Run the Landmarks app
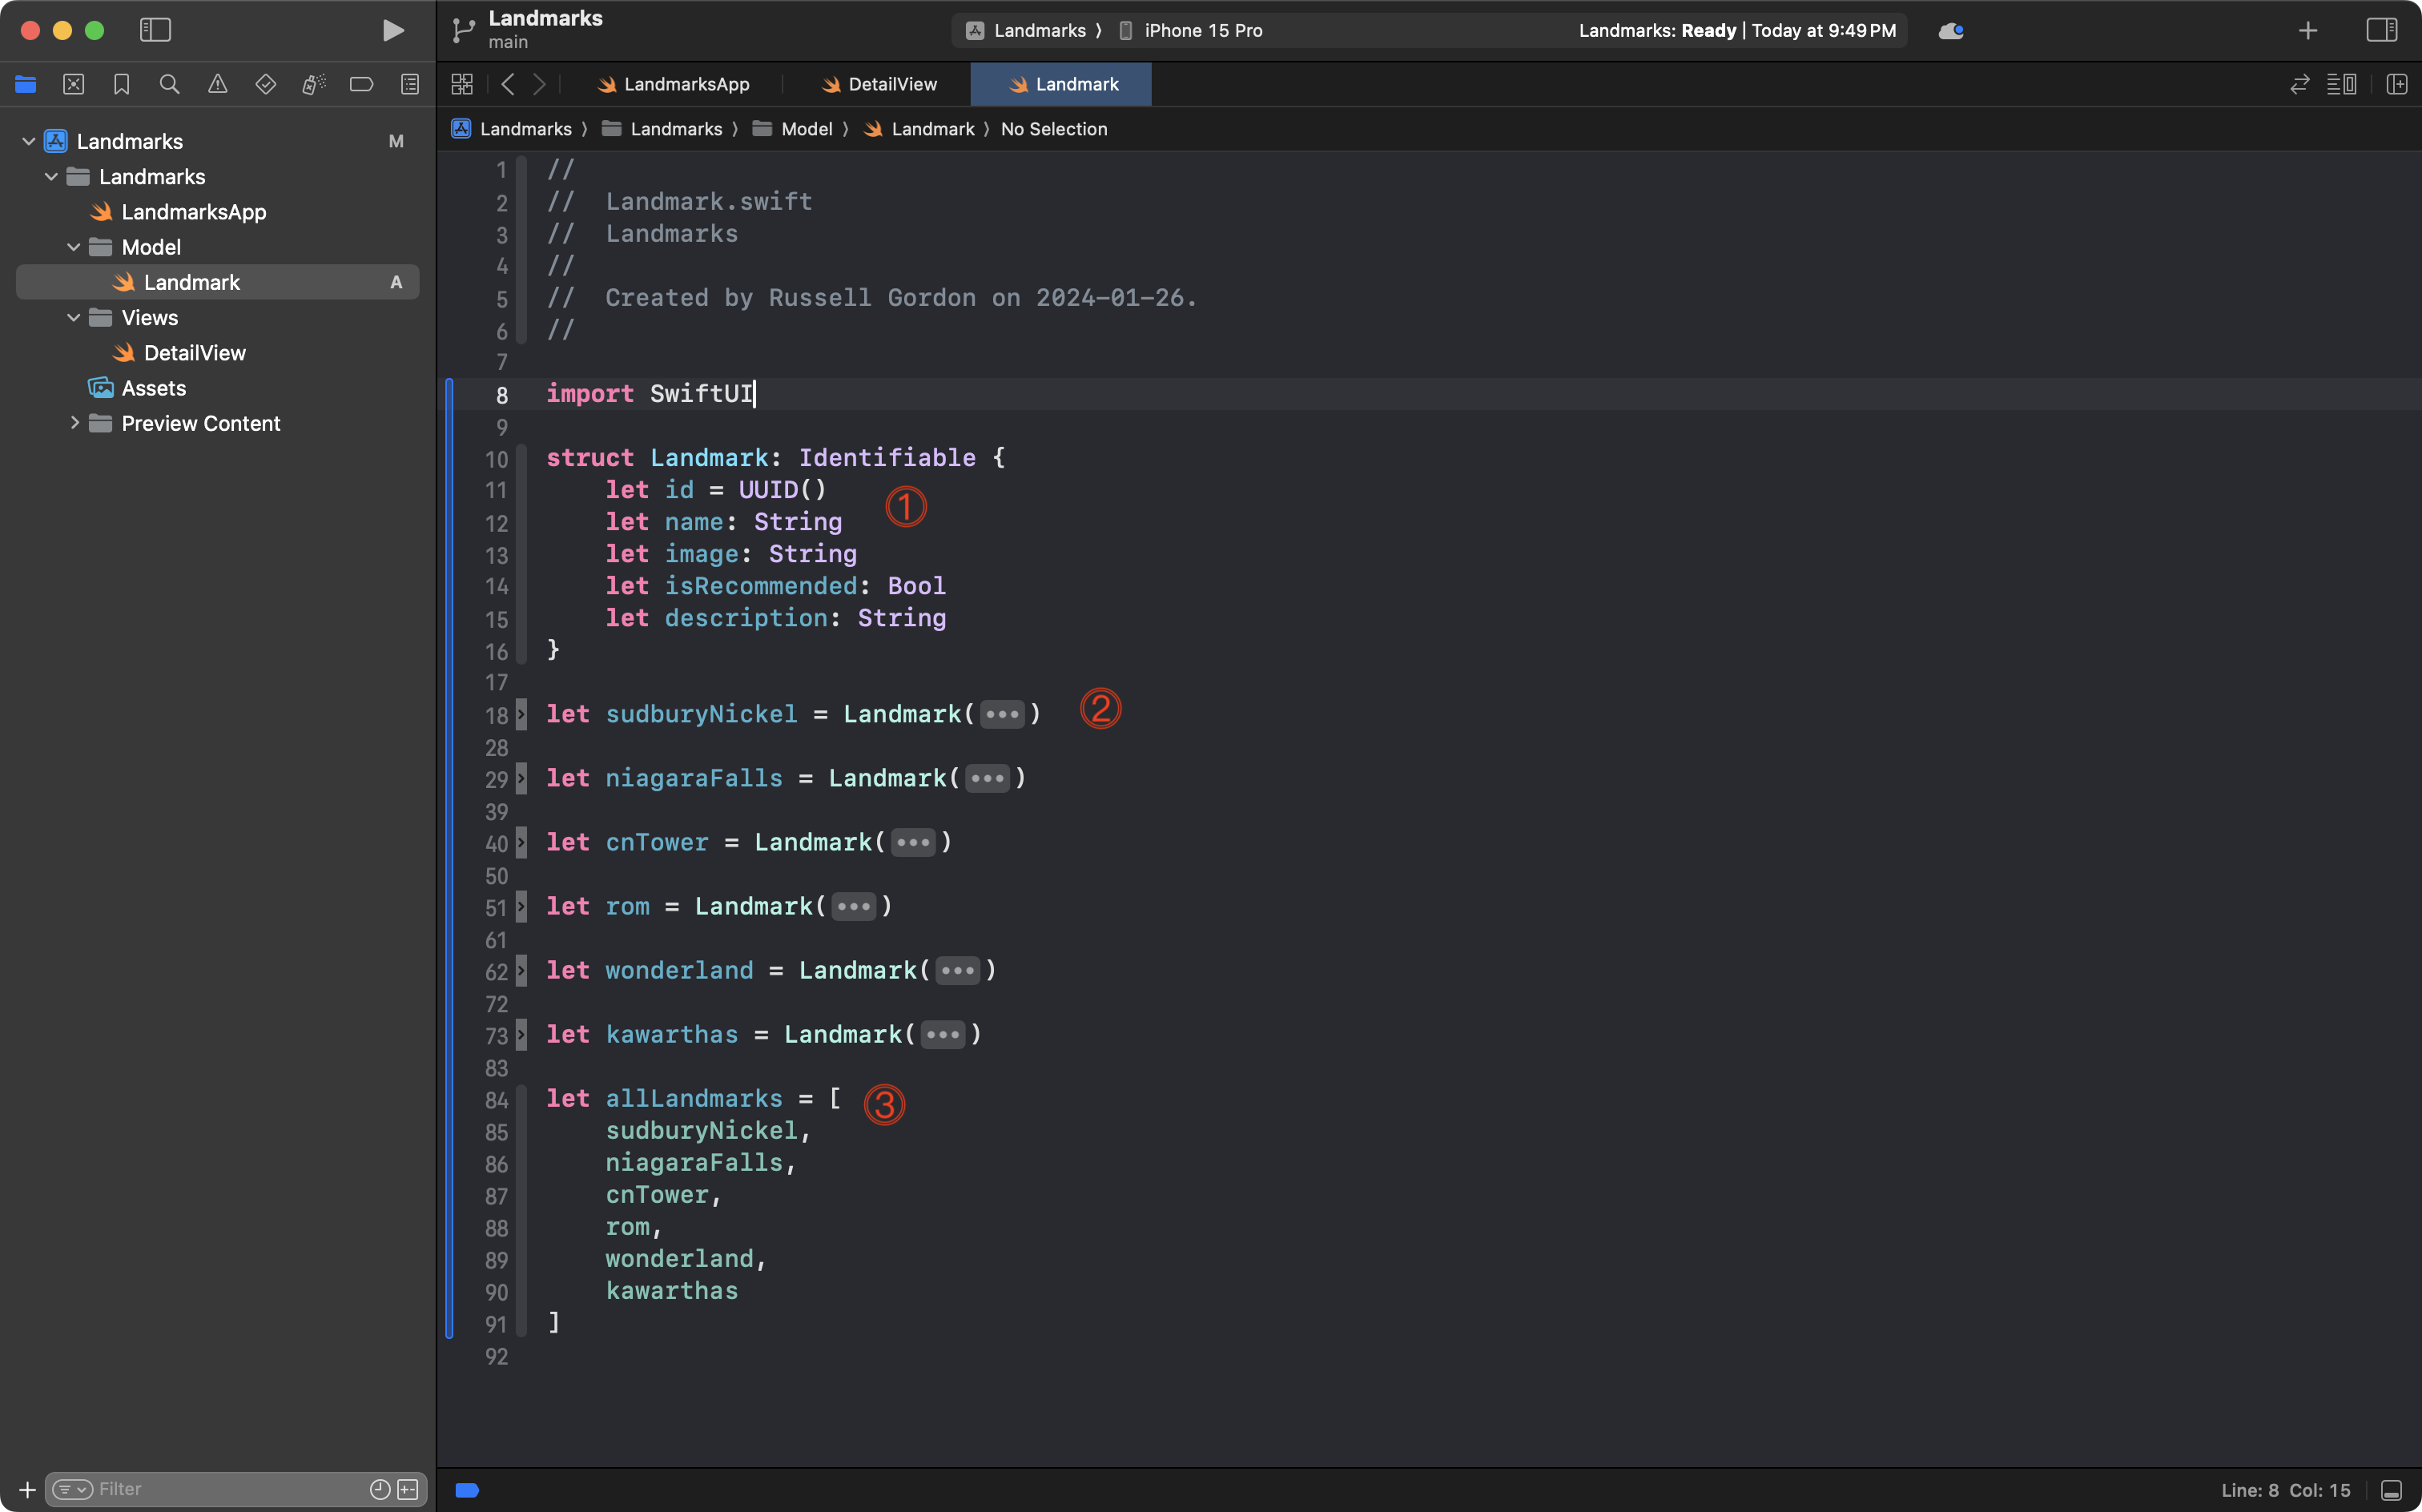This screenshot has height=1512, width=2422. 392,30
